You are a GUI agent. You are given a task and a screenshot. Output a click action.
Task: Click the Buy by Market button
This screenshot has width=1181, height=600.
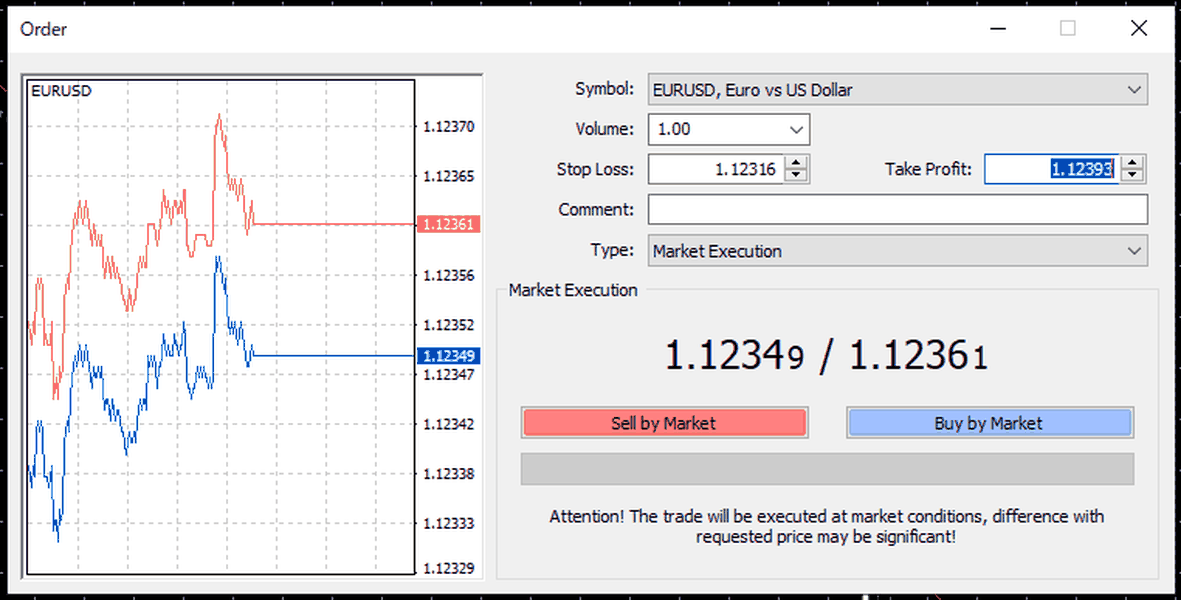990,423
